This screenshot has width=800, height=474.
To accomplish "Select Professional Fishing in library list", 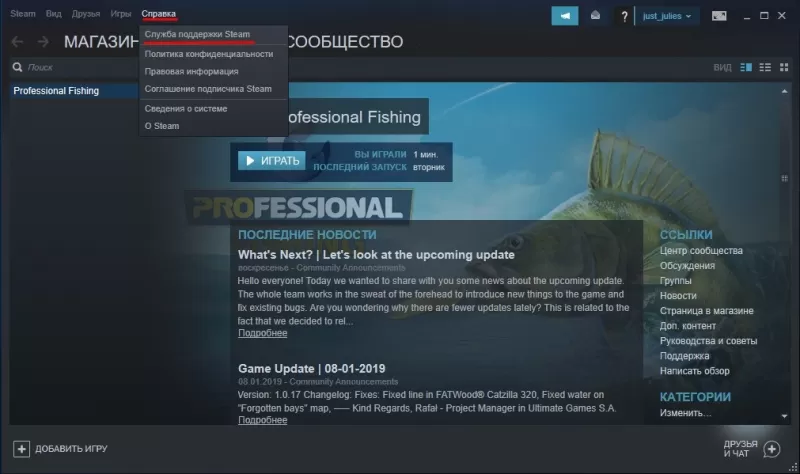I will point(73,91).
